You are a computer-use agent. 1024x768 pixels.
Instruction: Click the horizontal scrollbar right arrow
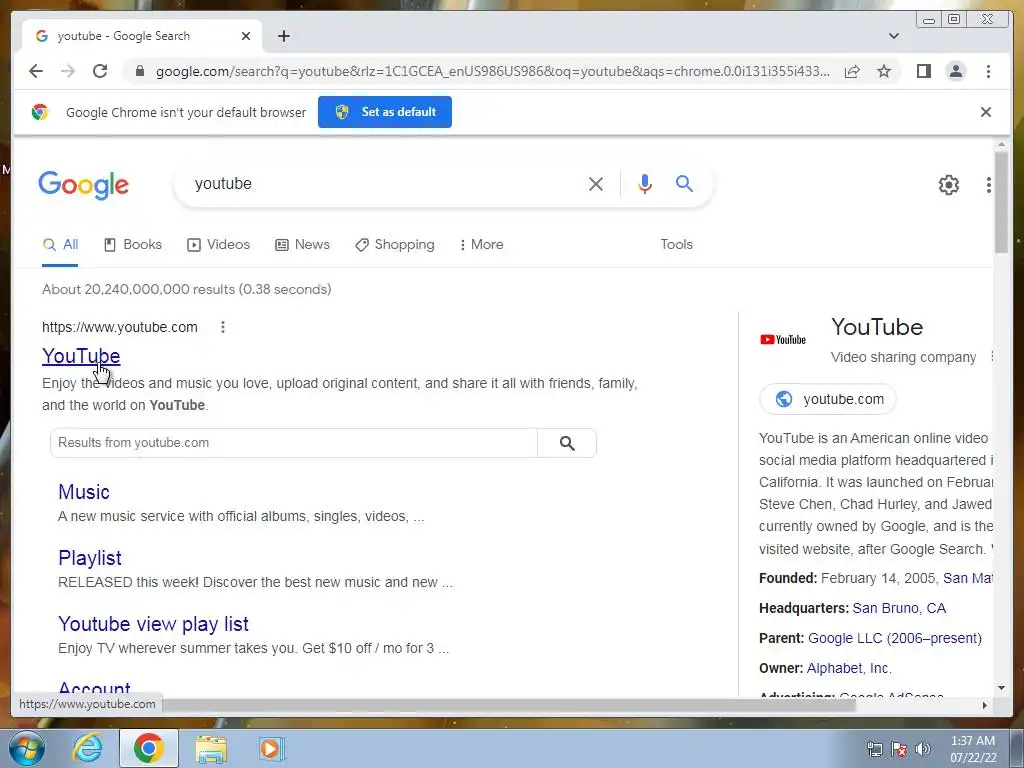pyautogui.click(x=985, y=705)
